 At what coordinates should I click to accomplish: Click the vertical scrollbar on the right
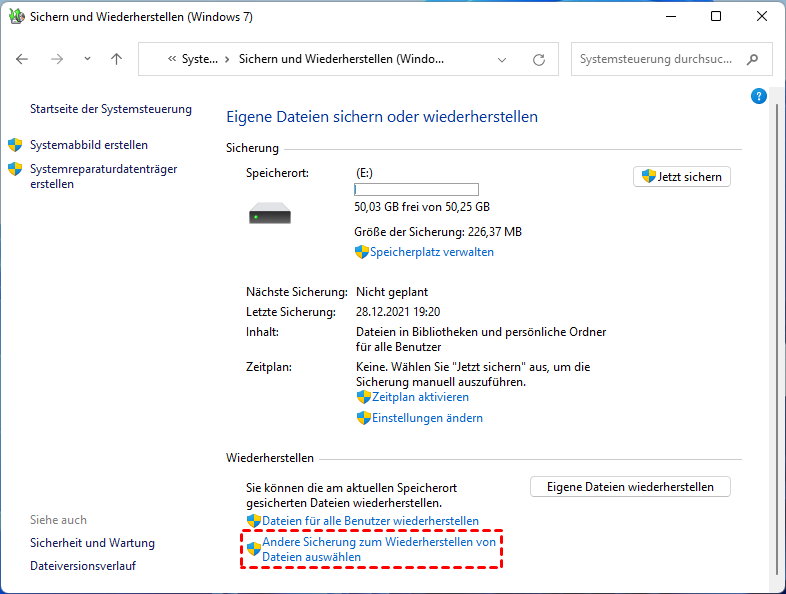tap(777, 338)
